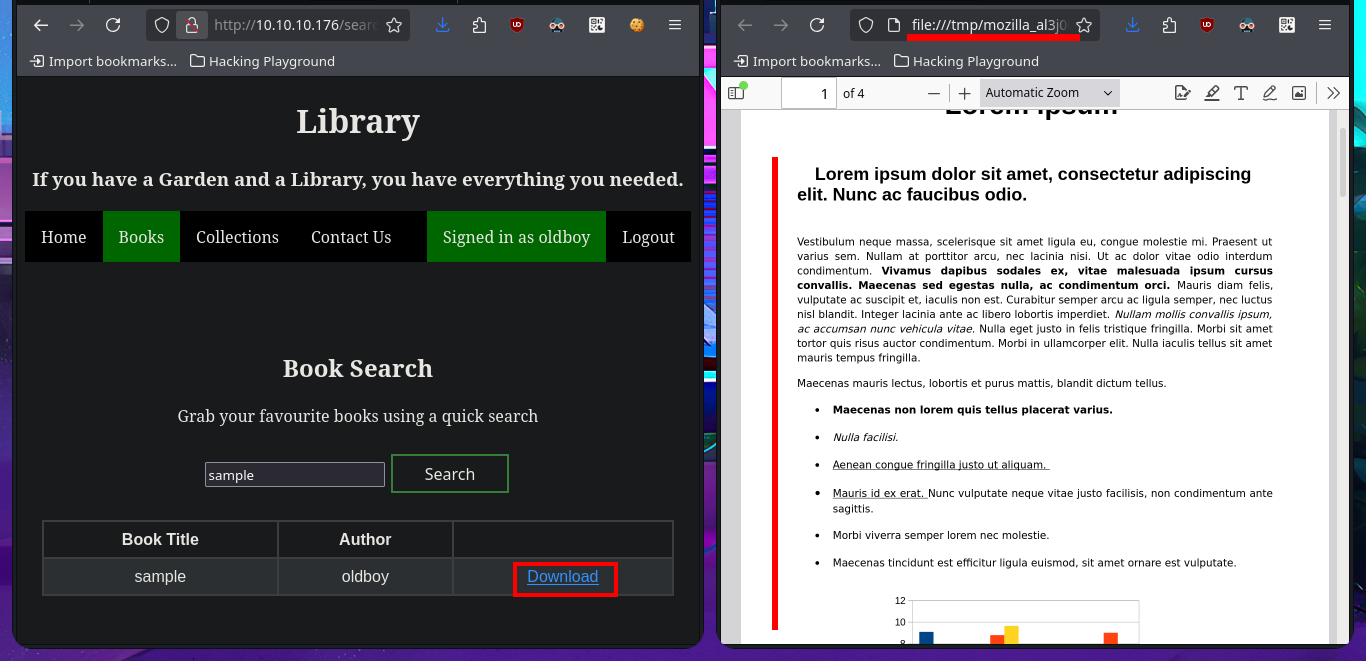Click 'of 4' page count text
The height and width of the screenshot is (661, 1366).
854,93
